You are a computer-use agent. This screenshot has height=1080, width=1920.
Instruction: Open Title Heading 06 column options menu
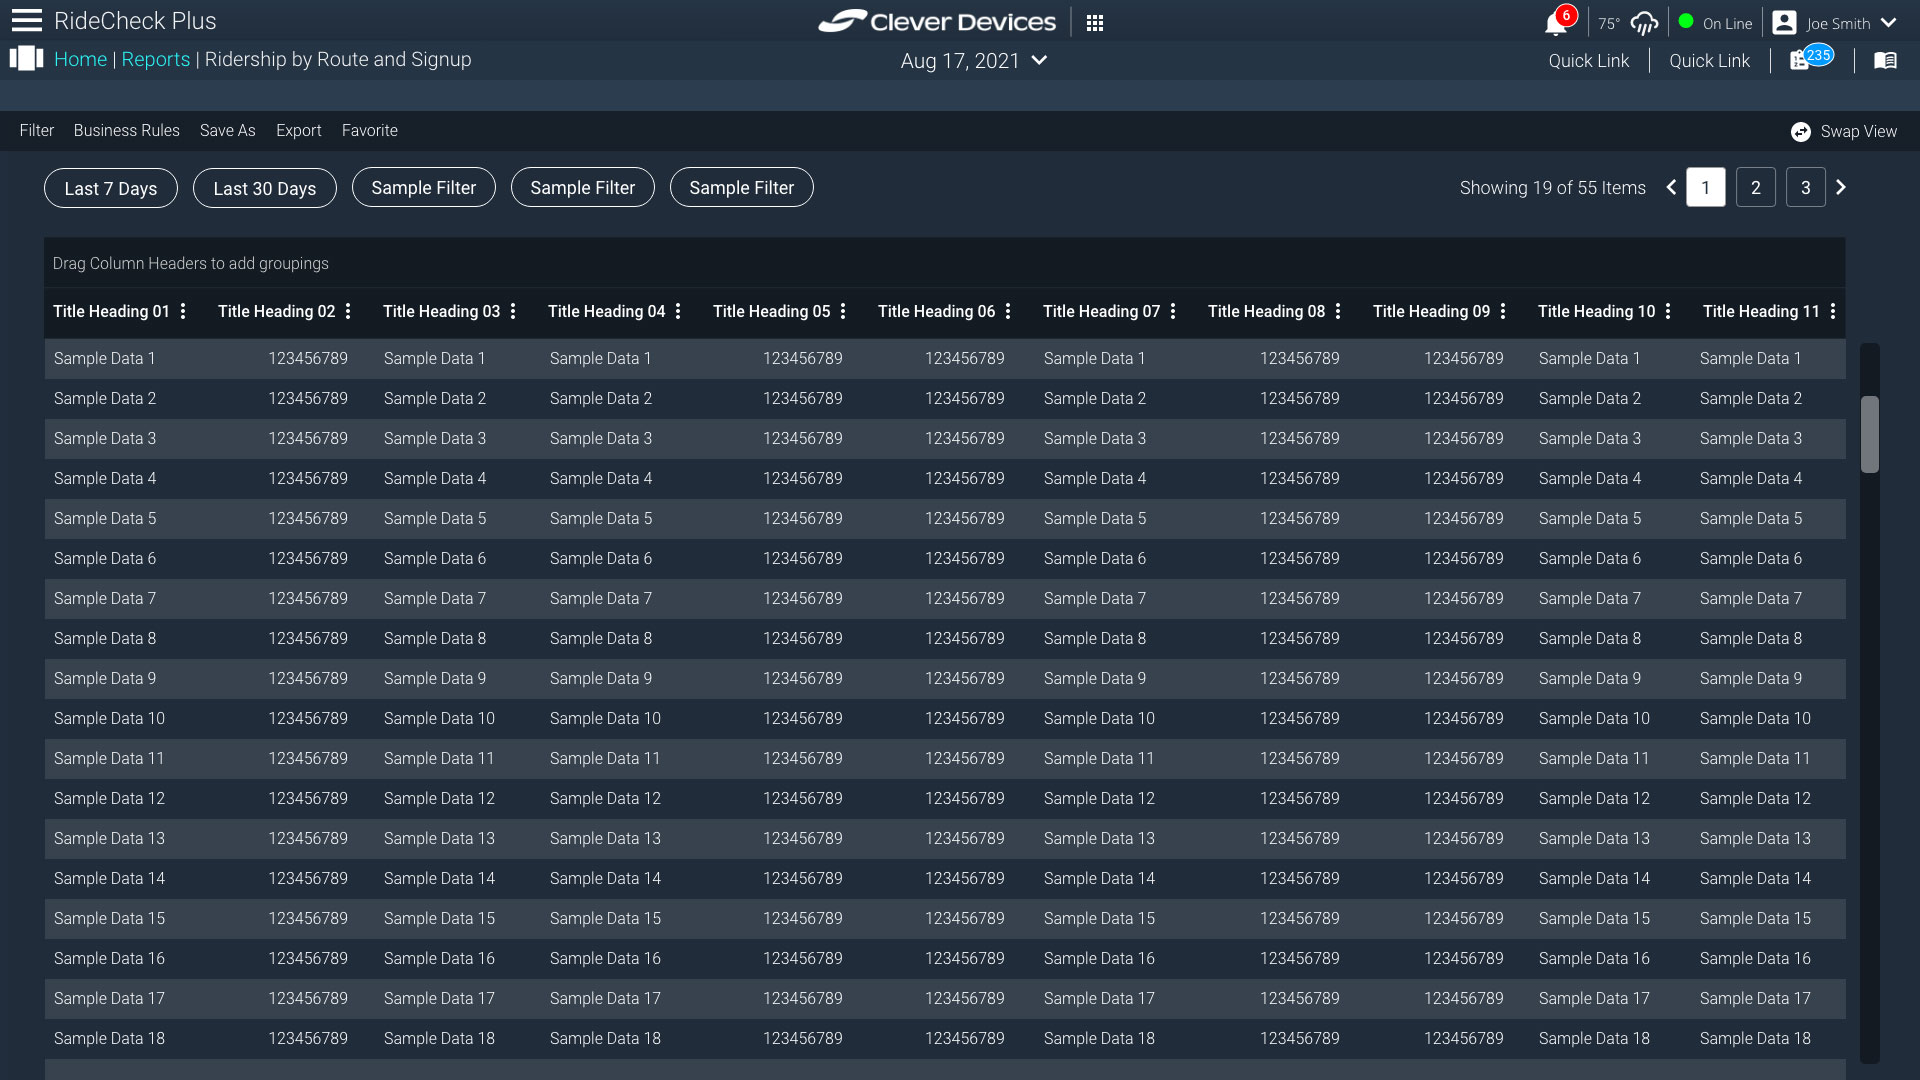[1008, 312]
